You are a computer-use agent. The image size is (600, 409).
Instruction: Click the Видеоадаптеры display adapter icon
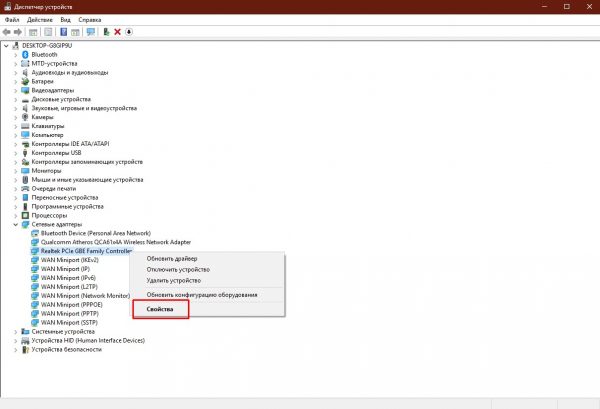[25, 90]
